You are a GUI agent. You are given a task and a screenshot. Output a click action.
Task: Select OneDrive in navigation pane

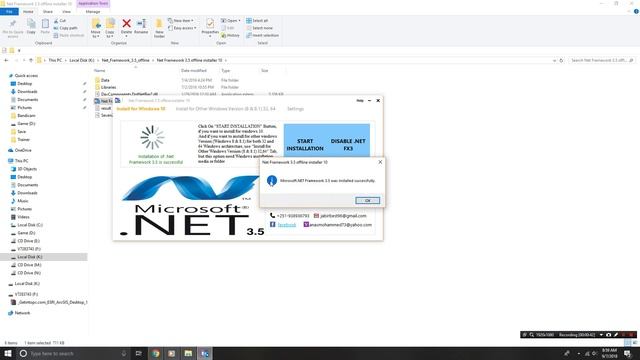[23, 150]
